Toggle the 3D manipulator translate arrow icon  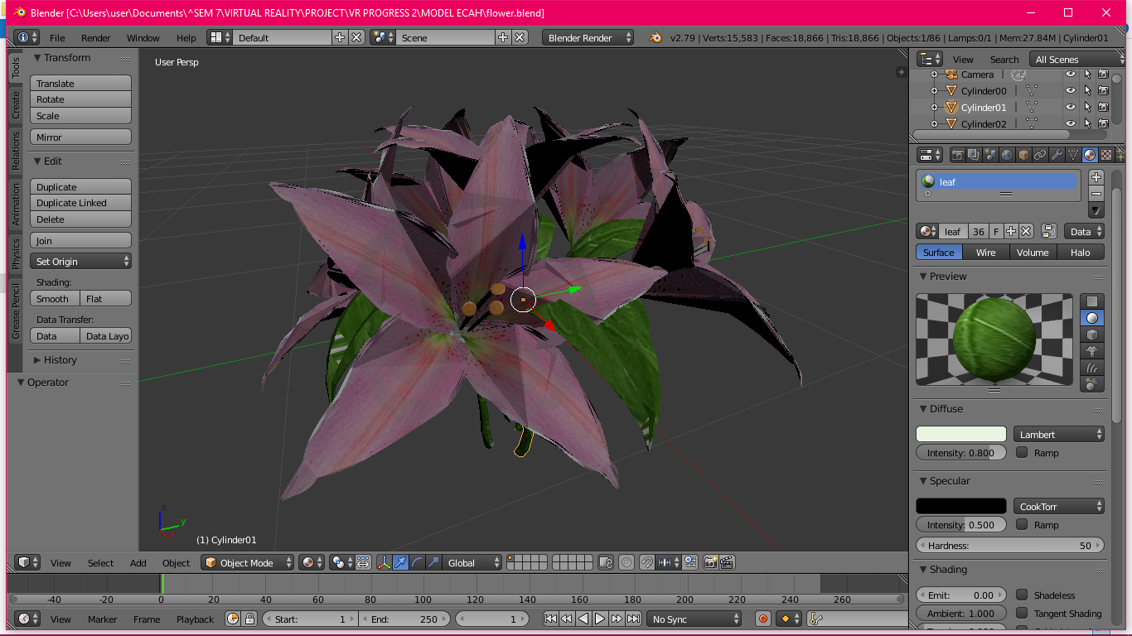click(401, 562)
